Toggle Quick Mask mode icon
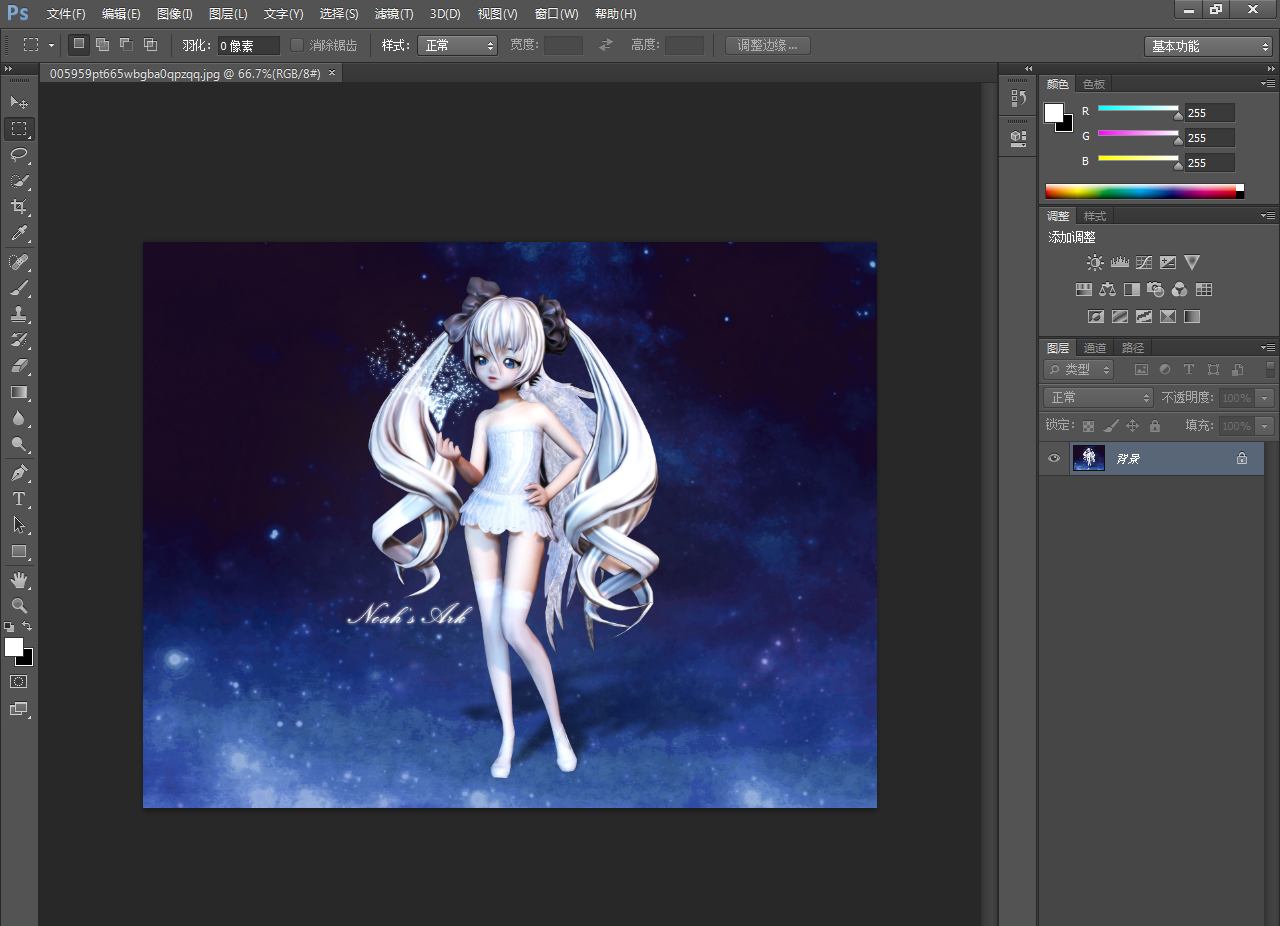The height and width of the screenshot is (926, 1280). (19, 682)
